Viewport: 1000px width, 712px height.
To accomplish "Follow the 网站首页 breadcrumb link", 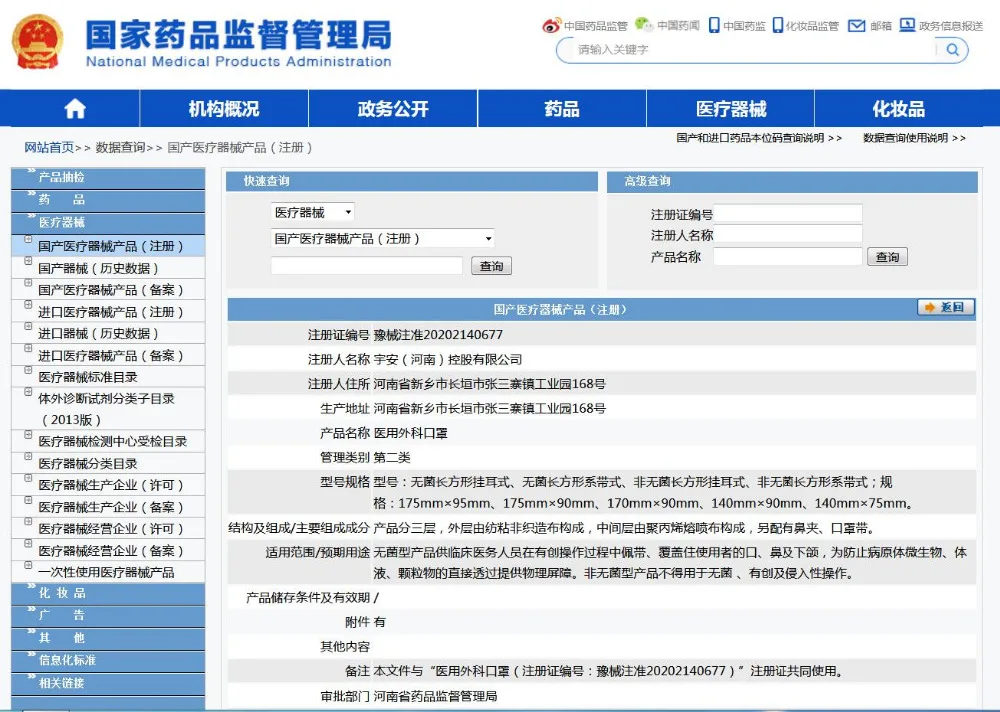I will 49,147.
